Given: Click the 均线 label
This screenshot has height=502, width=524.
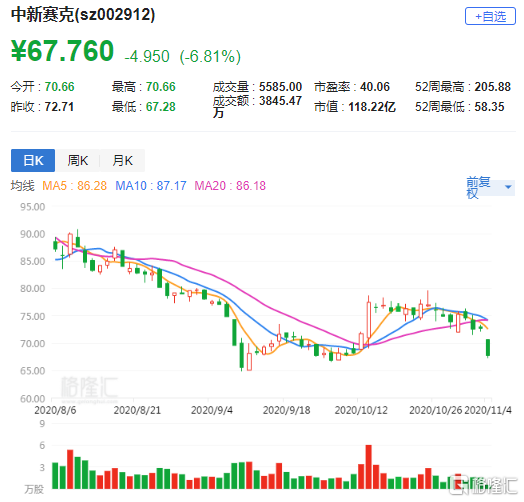Looking at the screenshot, I should (x=22, y=185).
